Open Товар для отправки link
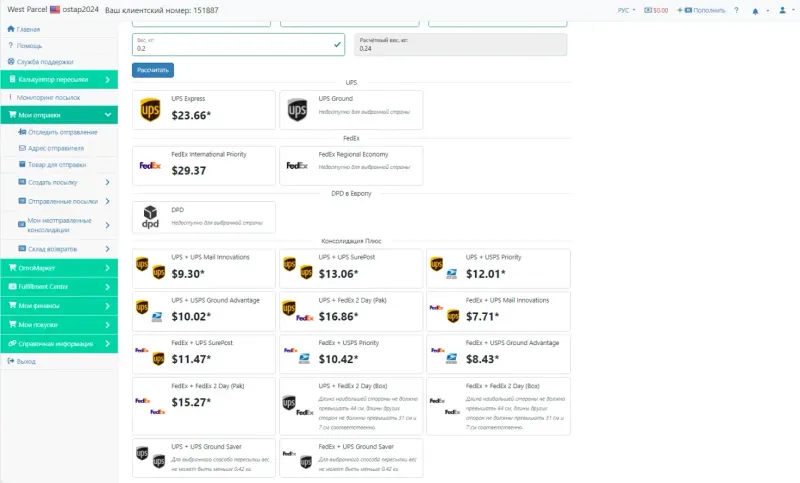 (57, 164)
